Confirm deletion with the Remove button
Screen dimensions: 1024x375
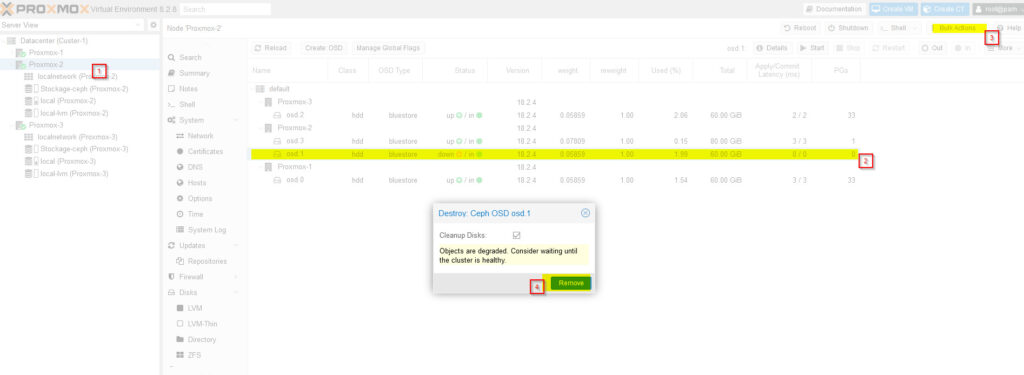[x=571, y=283]
